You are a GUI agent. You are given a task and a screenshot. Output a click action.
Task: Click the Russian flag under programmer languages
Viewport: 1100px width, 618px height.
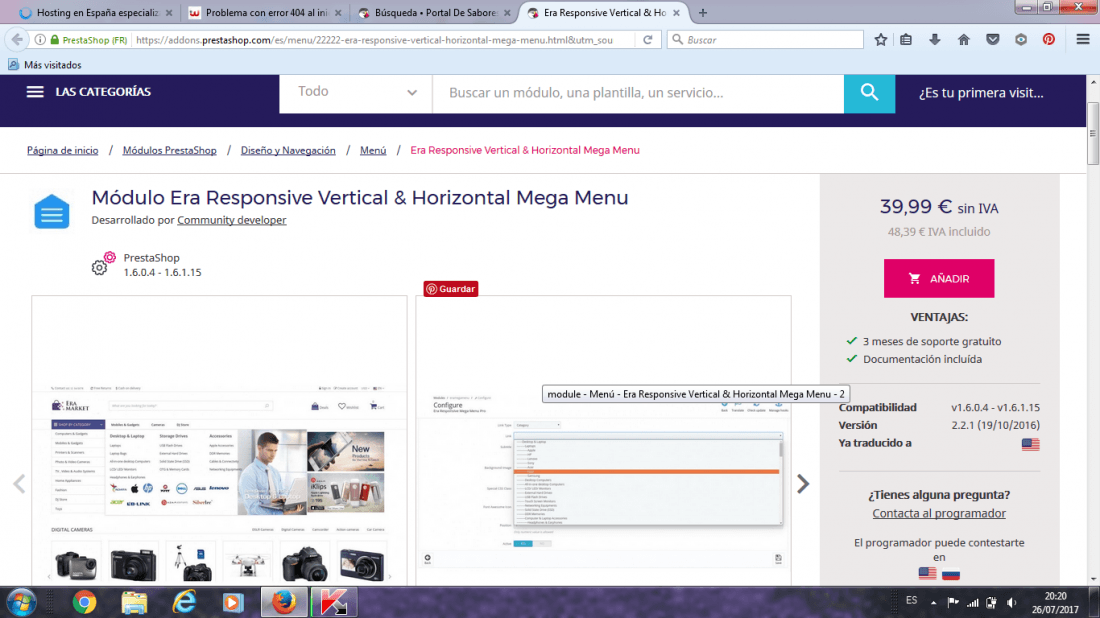click(951, 574)
